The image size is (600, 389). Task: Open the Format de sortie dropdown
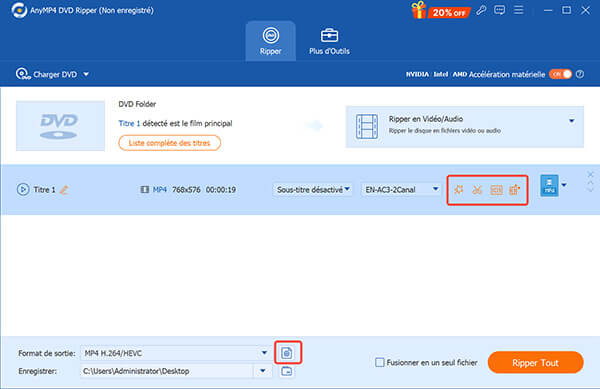click(175, 353)
